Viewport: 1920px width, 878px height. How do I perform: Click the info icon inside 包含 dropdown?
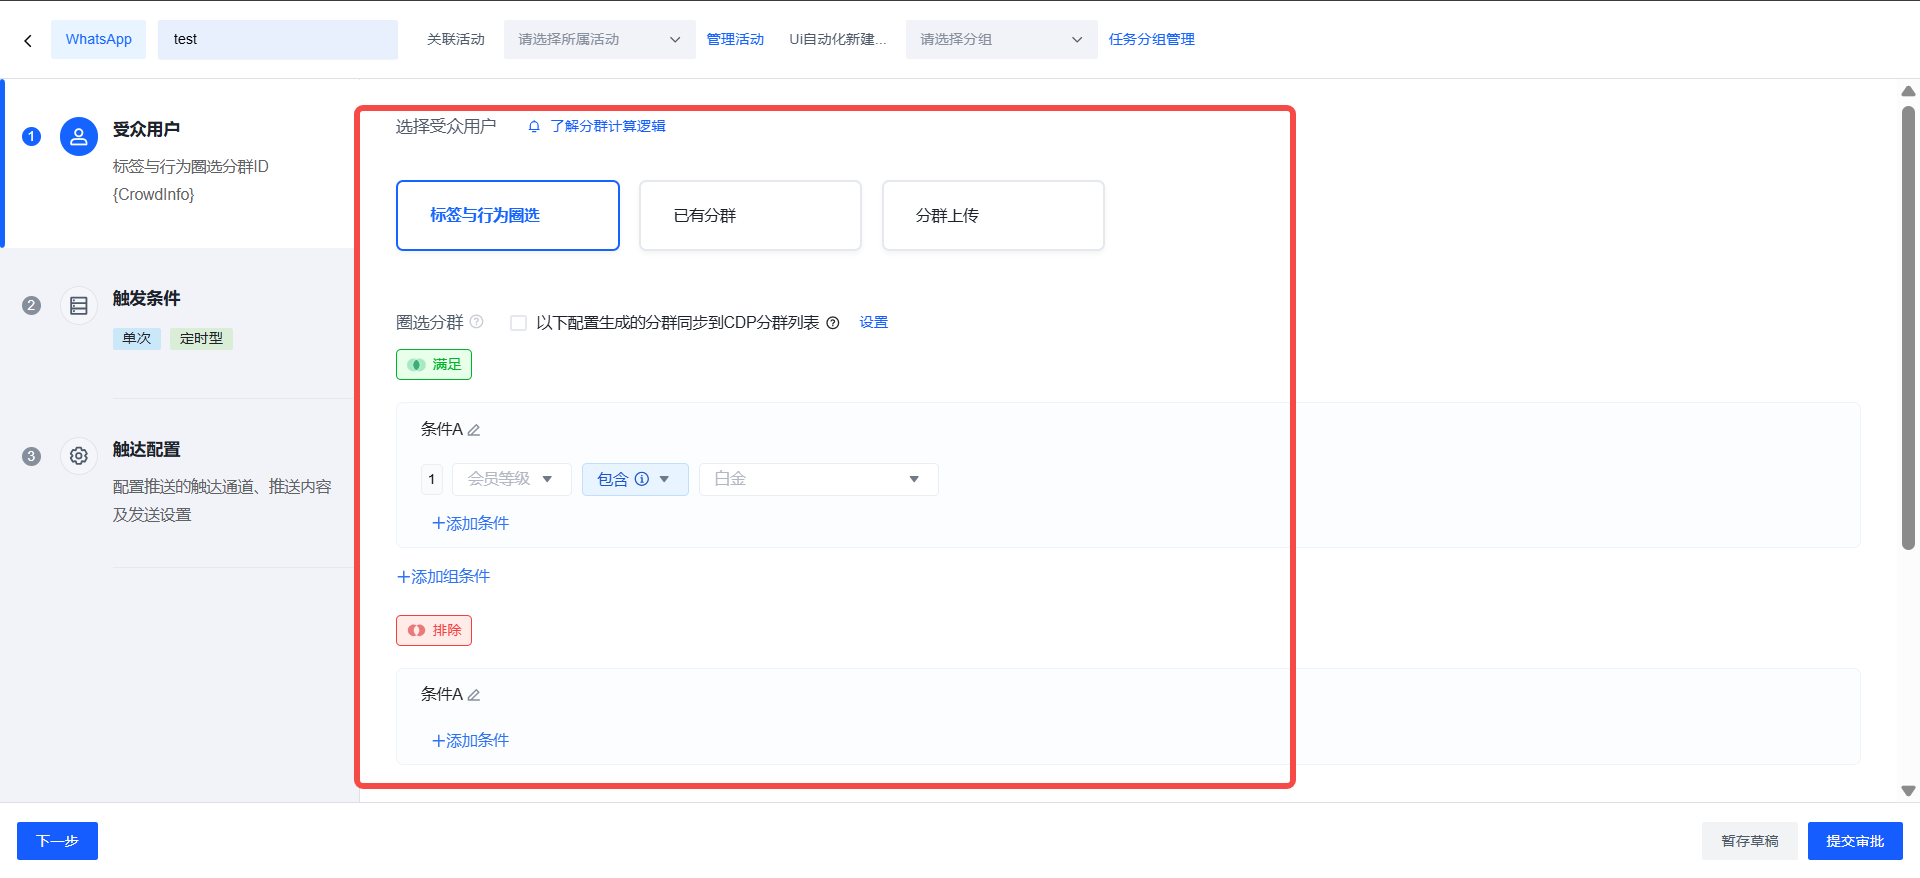[x=642, y=479]
